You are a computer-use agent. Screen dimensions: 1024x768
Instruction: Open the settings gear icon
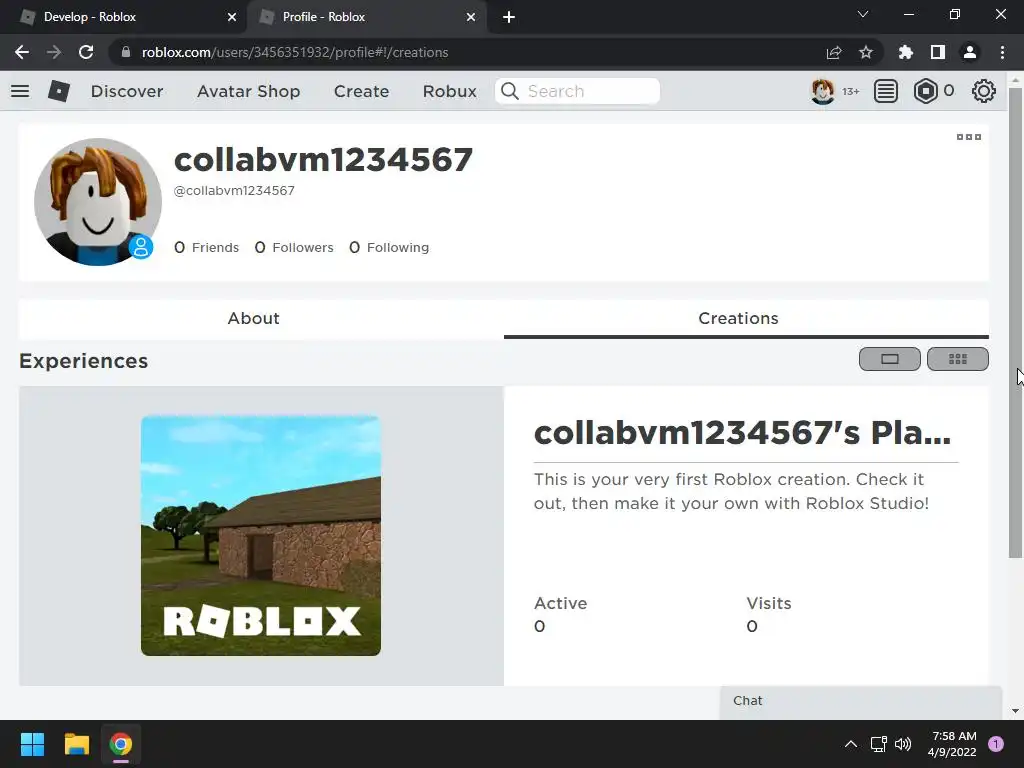point(984,91)
